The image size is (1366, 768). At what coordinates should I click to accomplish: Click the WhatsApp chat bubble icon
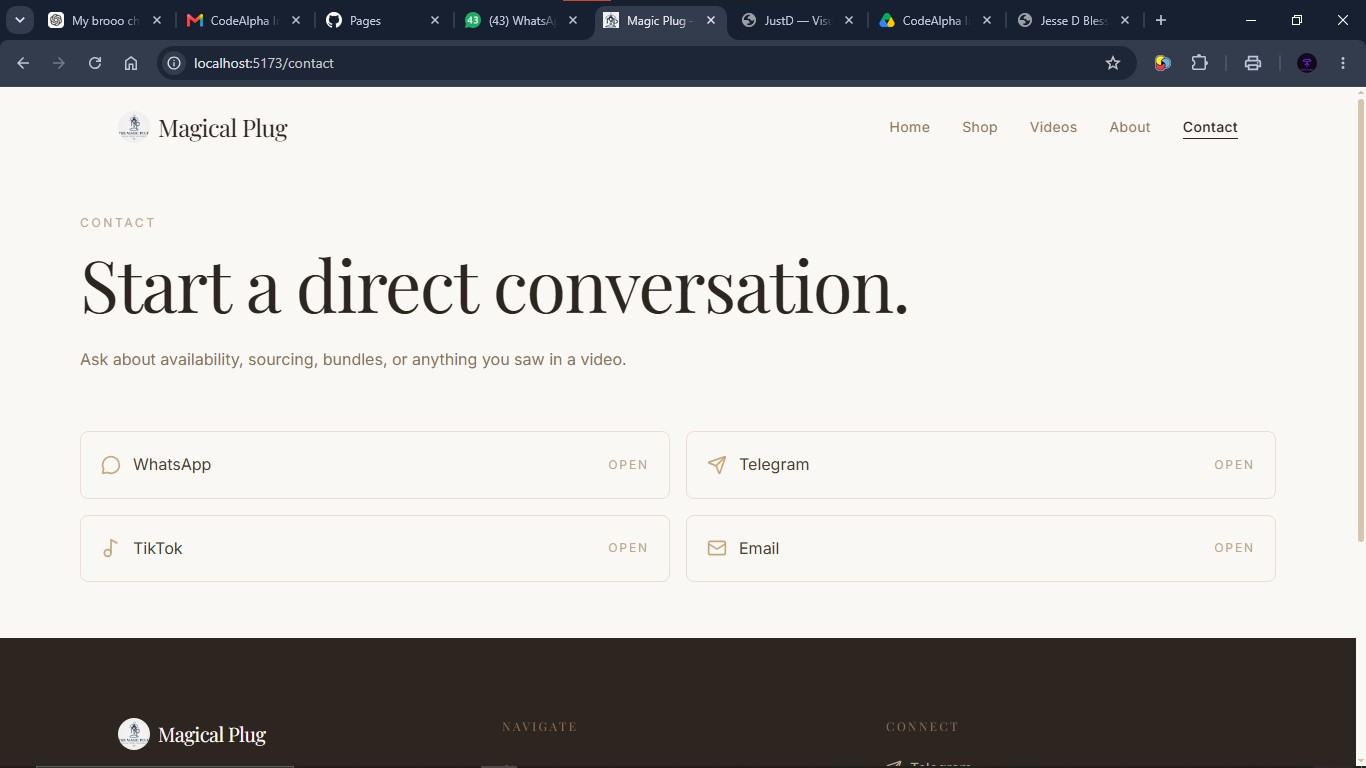(111, 465)
